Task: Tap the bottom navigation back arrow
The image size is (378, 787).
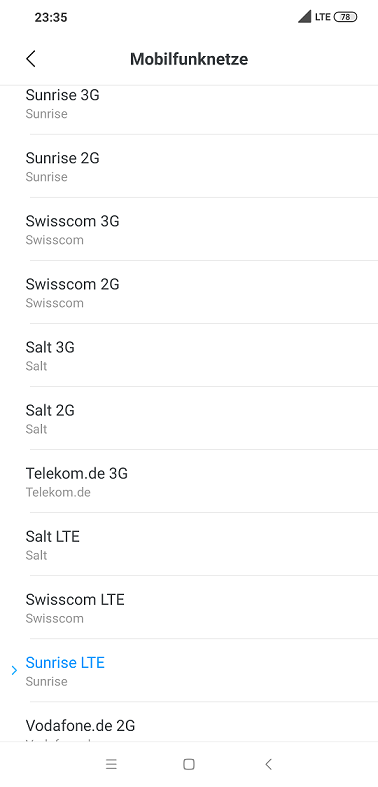Action: [269, 764]
